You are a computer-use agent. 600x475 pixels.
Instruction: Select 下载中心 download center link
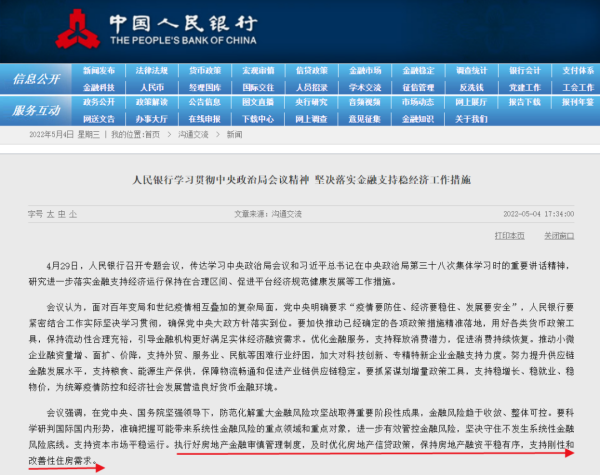click(x=257, y=118)
